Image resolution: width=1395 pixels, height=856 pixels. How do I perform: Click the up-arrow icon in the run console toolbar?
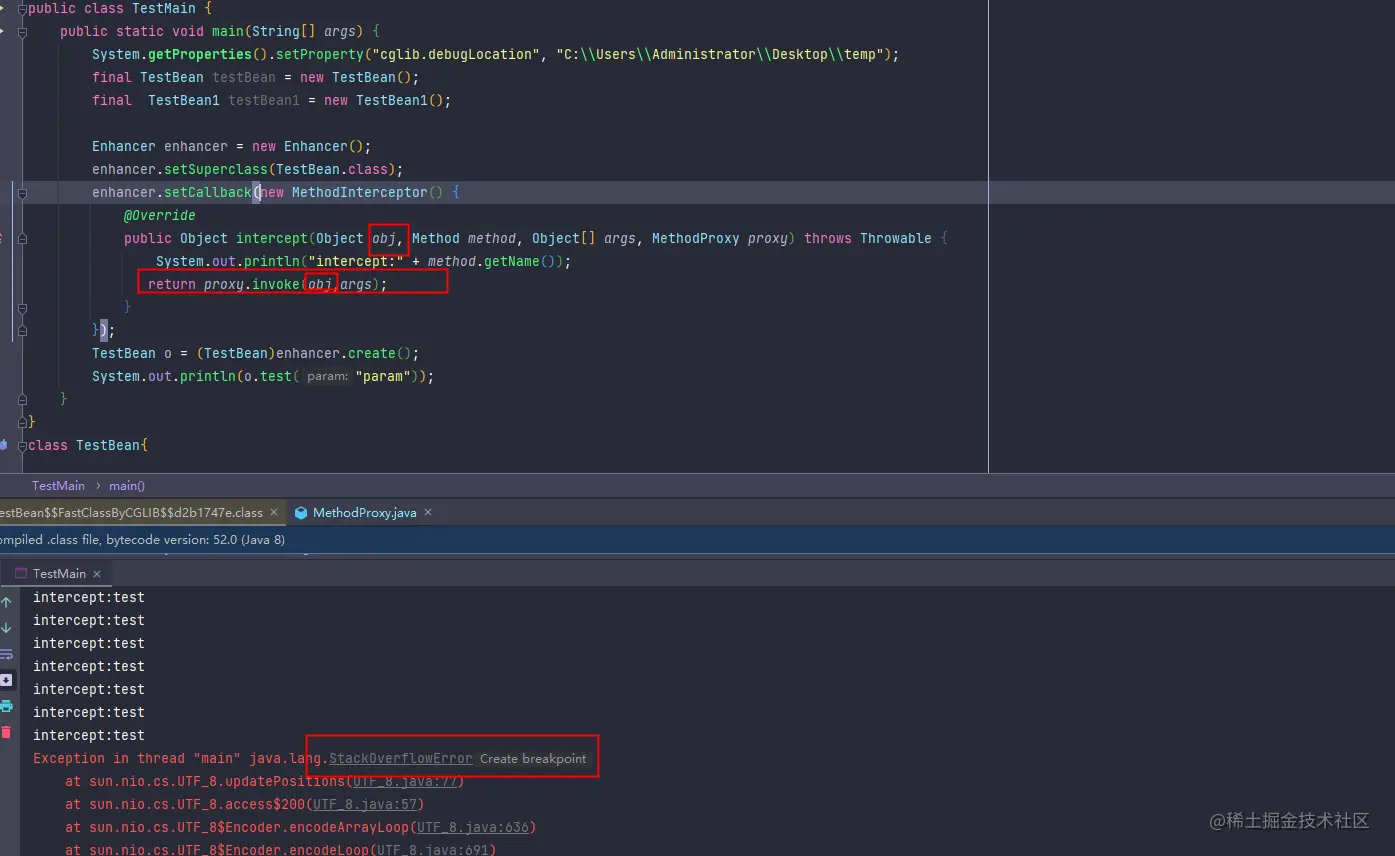click(x=6, y=602)
